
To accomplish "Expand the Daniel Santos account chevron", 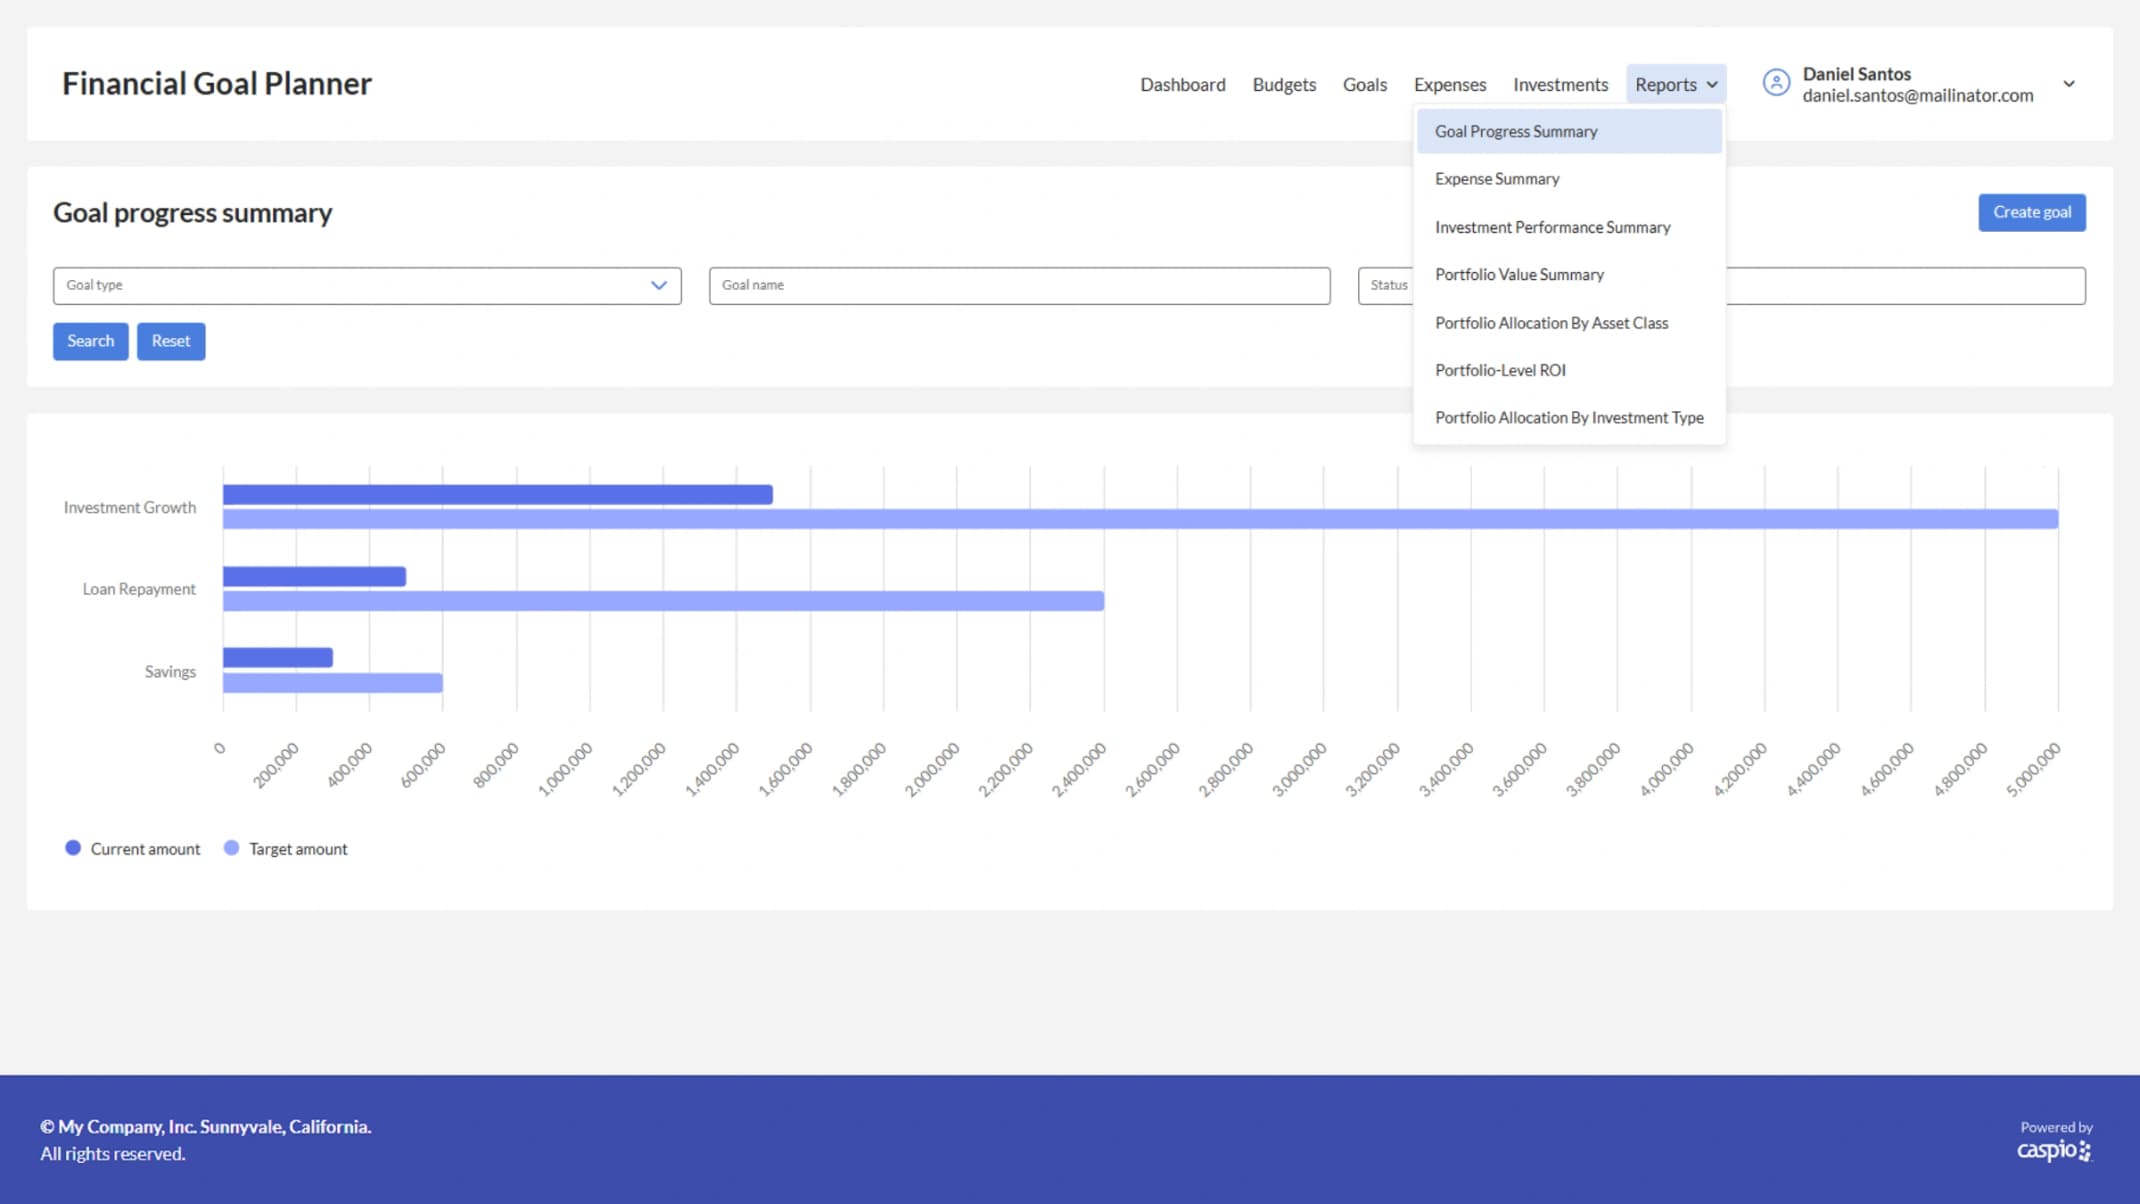I will 2069,84.
